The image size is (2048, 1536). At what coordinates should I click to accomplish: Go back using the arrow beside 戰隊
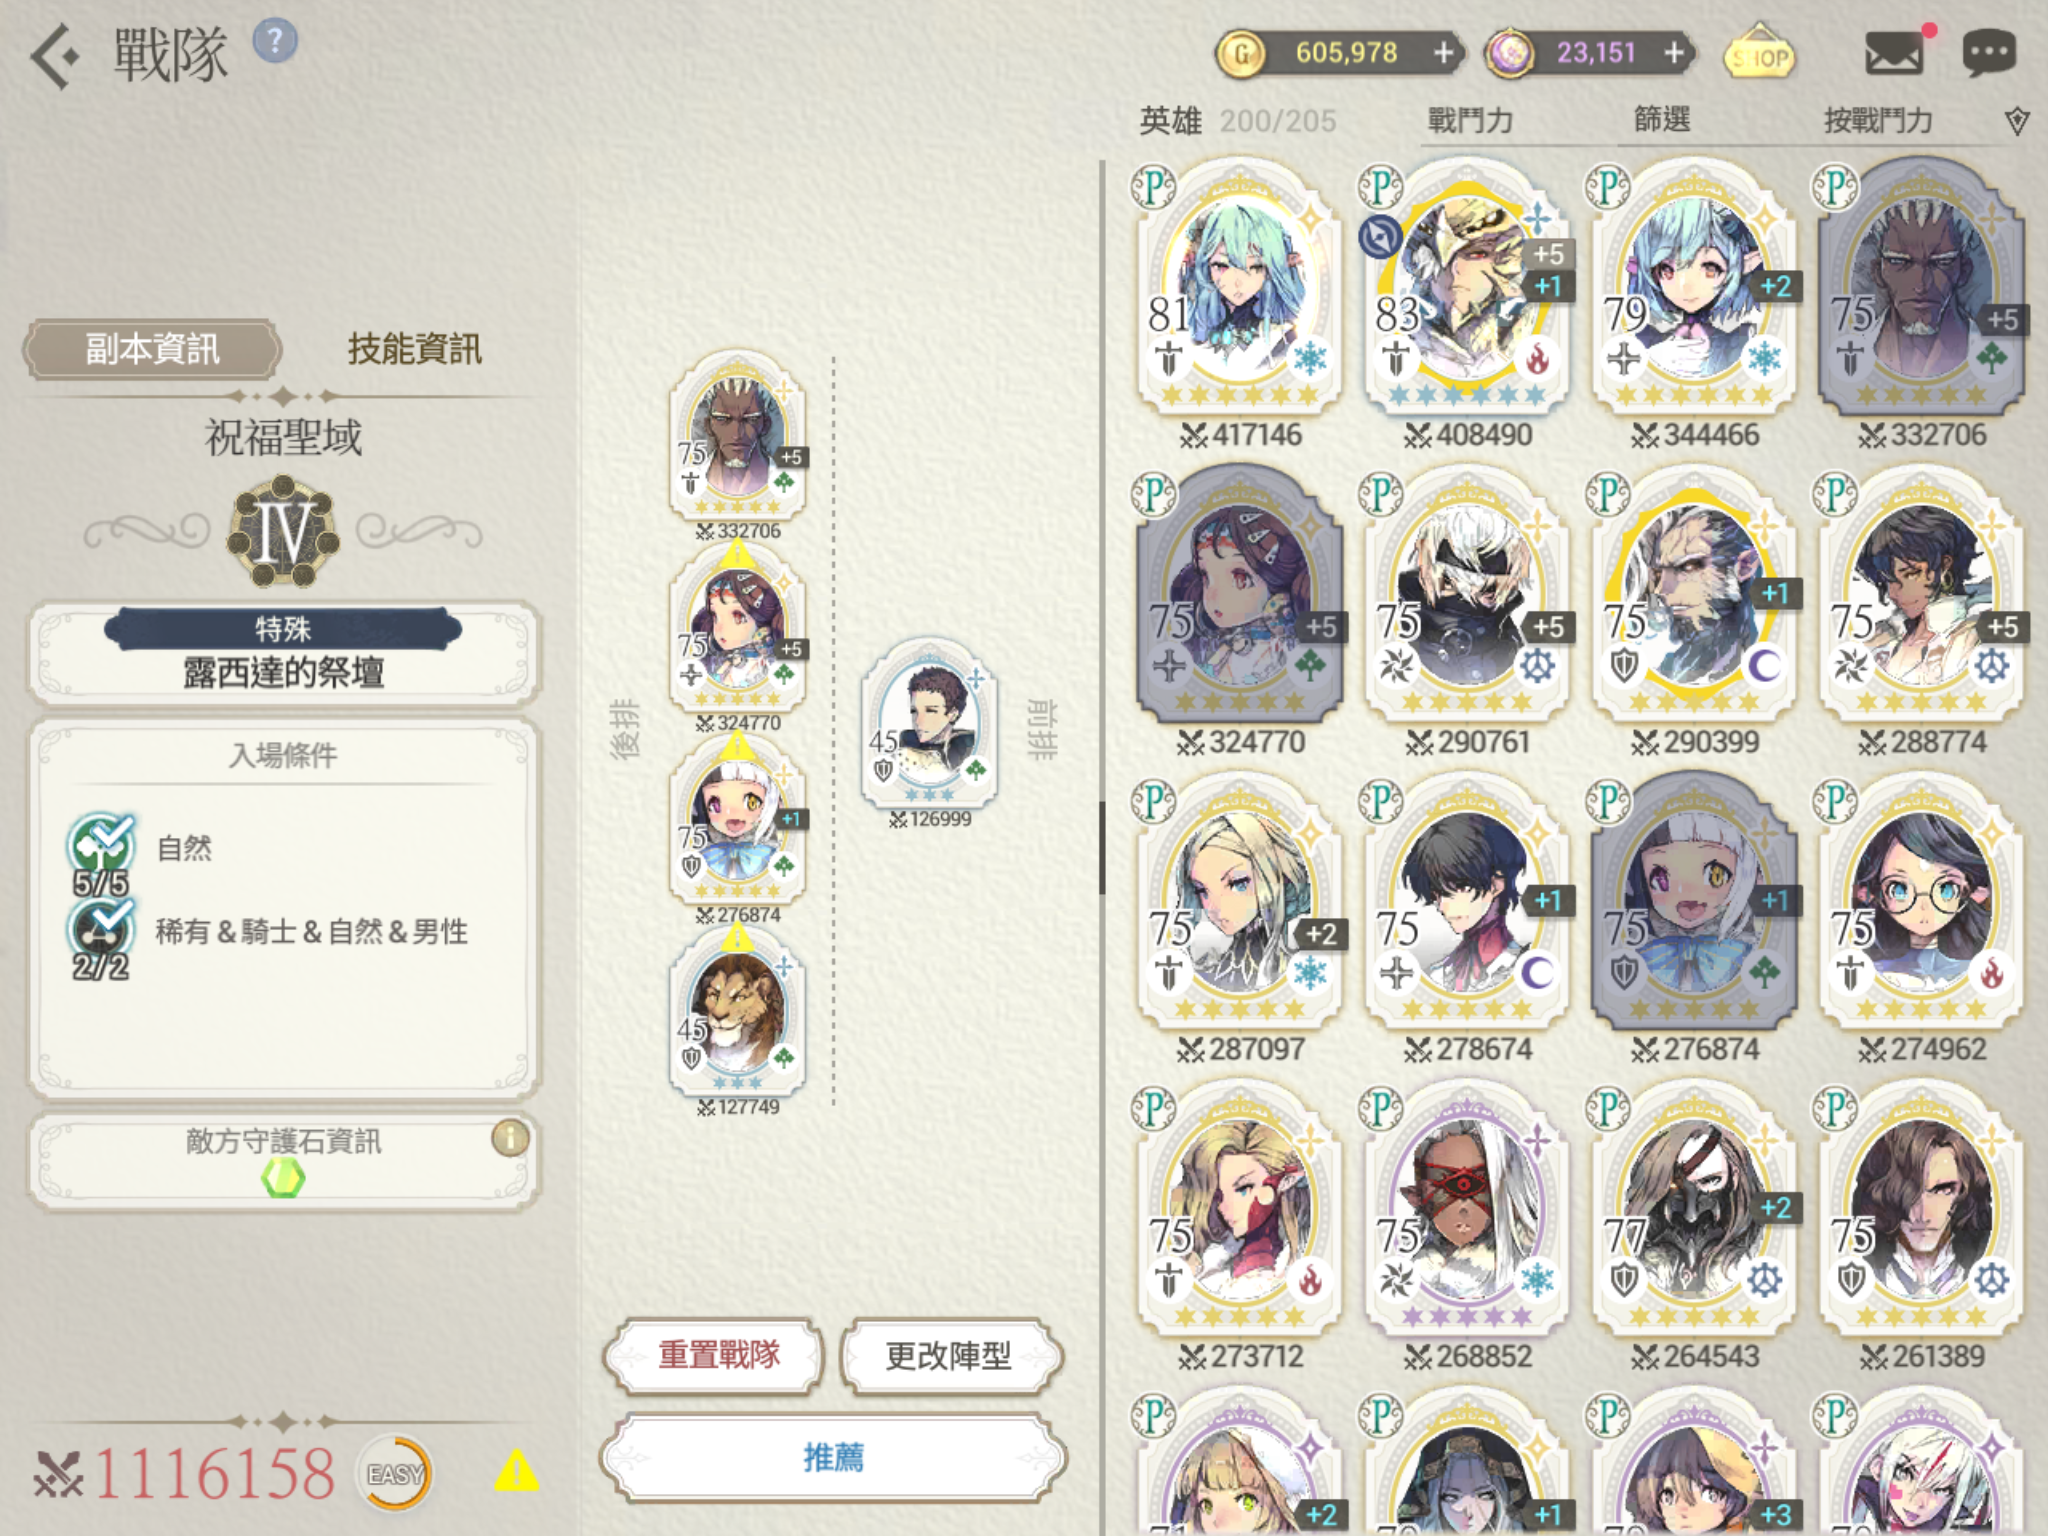[x=54, y=57]
